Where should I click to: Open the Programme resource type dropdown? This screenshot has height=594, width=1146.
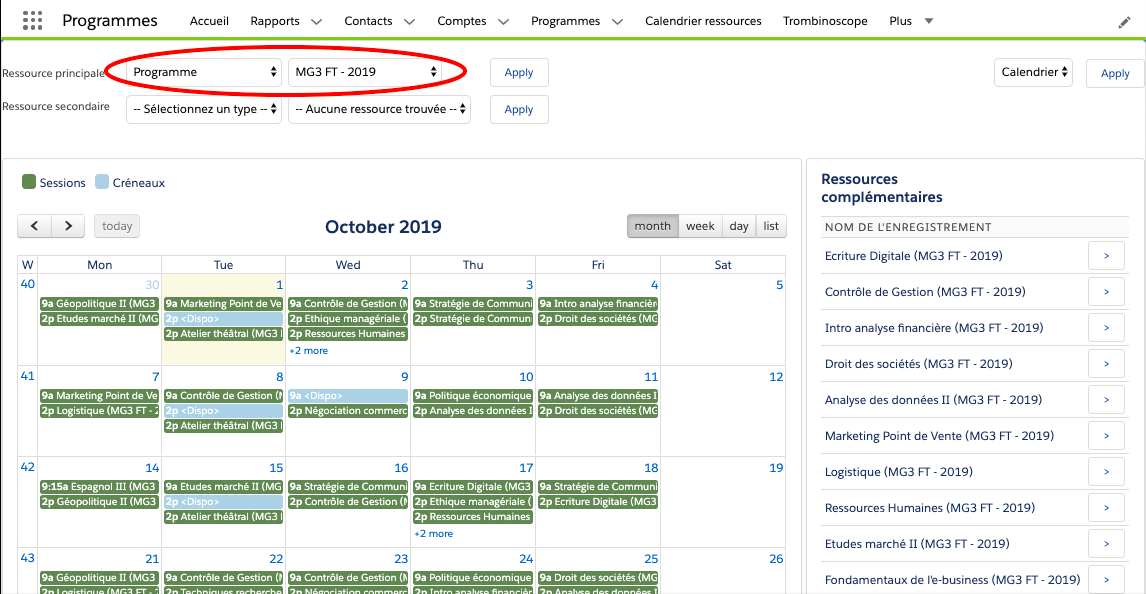[204, 72]
